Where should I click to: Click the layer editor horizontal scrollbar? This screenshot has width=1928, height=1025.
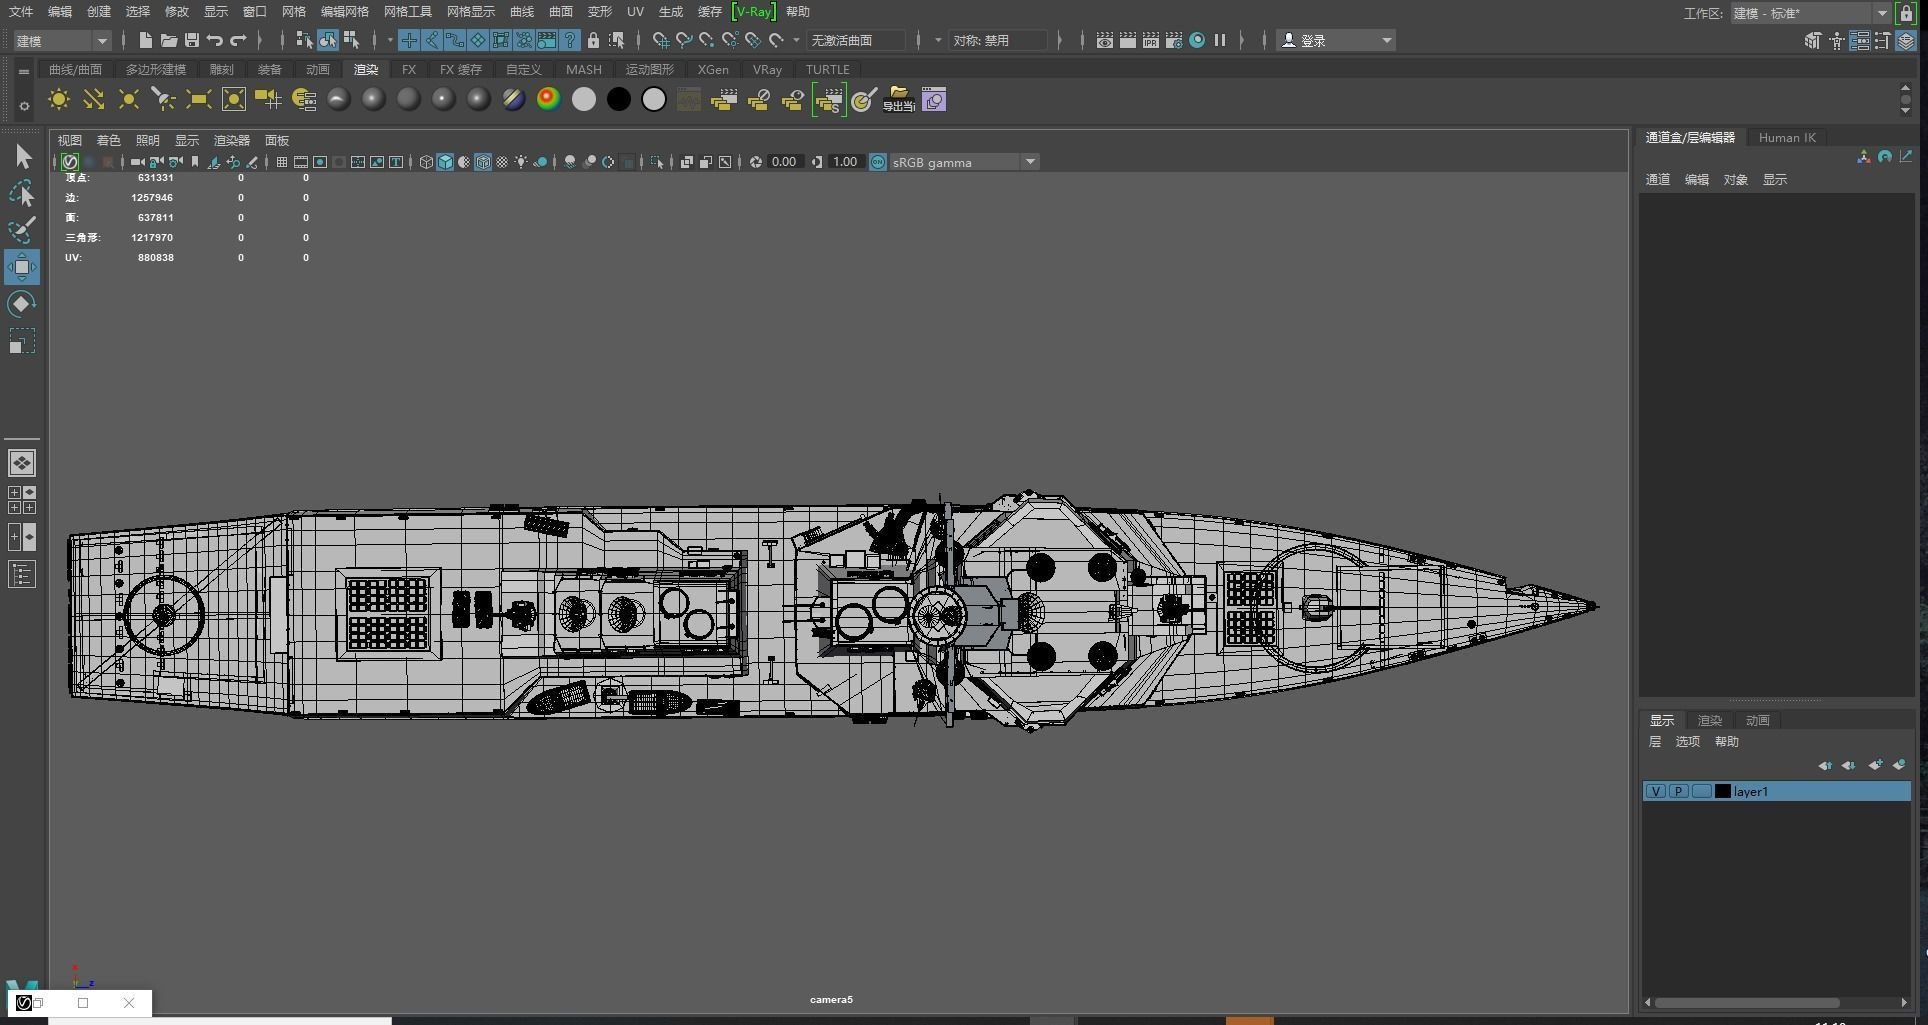click(x=1747, y=1002)
